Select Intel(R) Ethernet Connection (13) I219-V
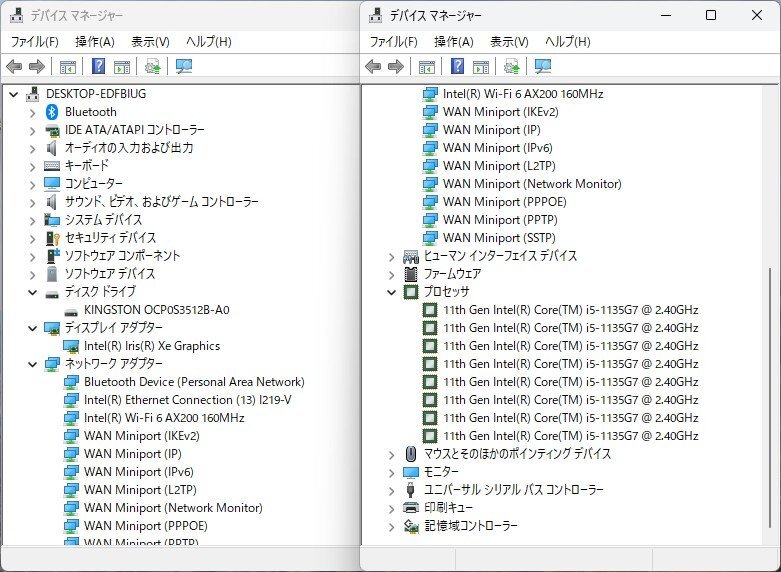The height and width of the screenshot is (572, 781). [x=187, y=400]
